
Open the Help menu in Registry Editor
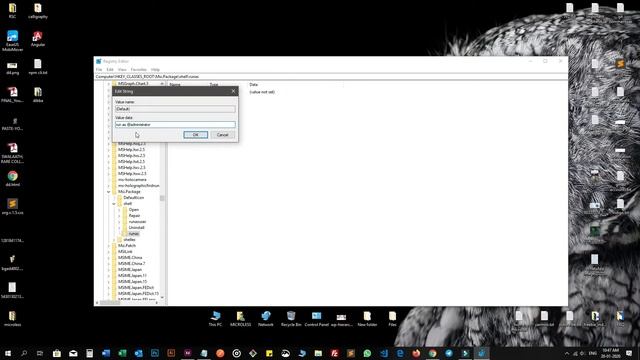[155, 70]
